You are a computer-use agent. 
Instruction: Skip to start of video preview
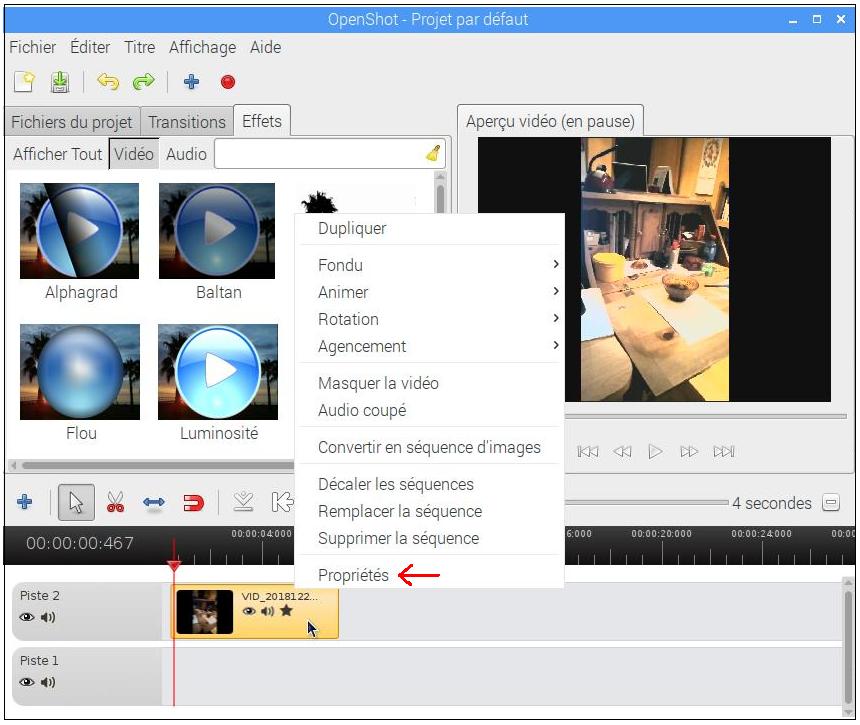coord(587,451)
